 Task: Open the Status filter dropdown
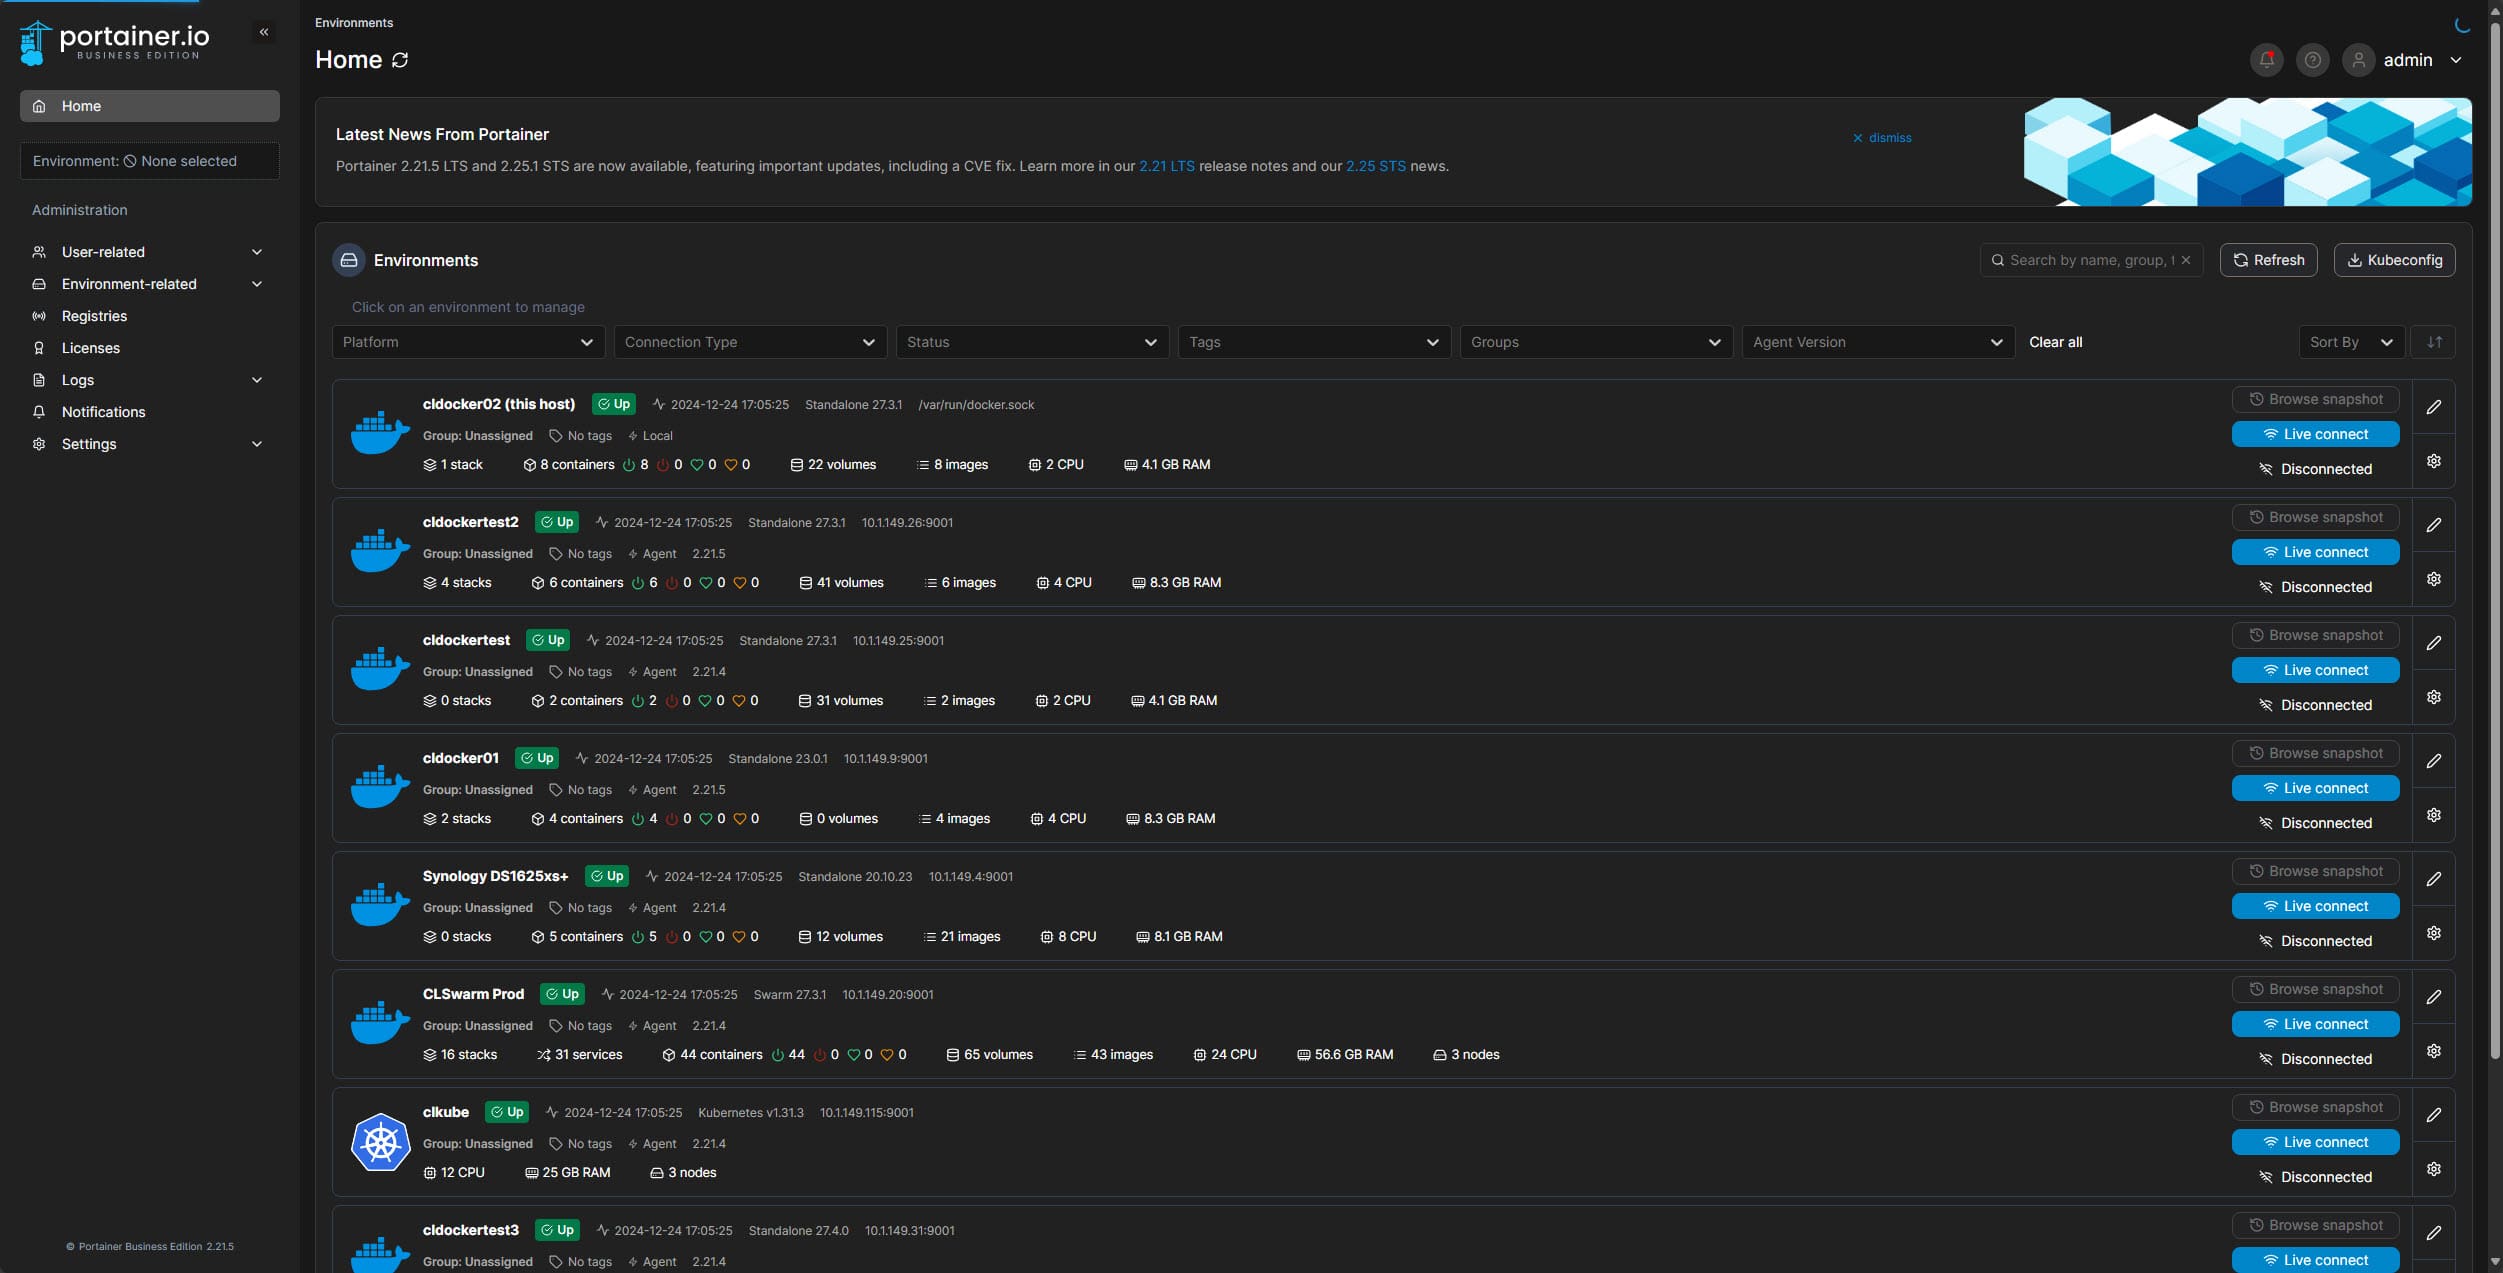click(1032, 342)
